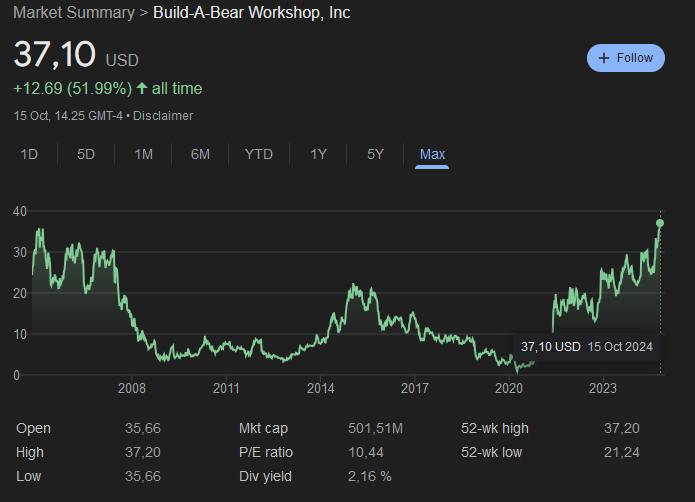695x502 pixels.
Task: Click the Mkt cap label
Action: [263, 428]
